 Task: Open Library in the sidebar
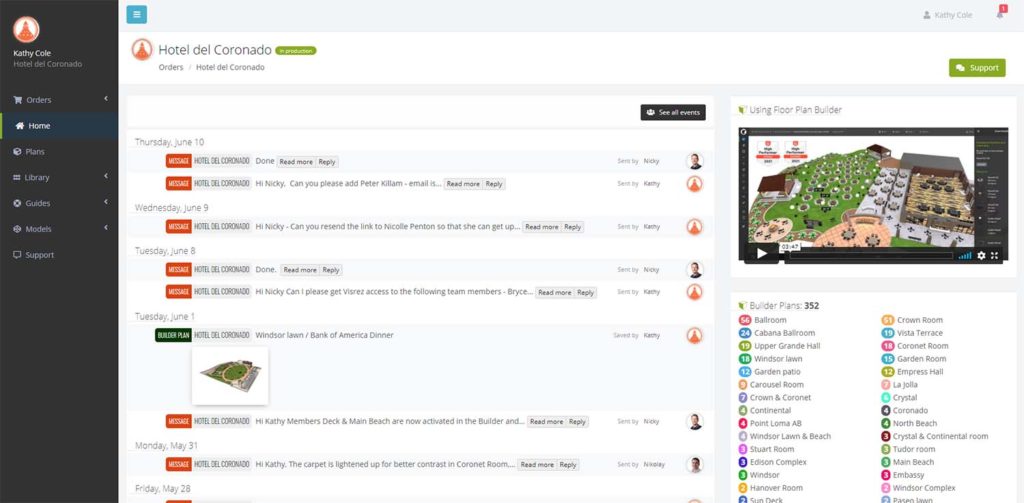coord(37,177)
